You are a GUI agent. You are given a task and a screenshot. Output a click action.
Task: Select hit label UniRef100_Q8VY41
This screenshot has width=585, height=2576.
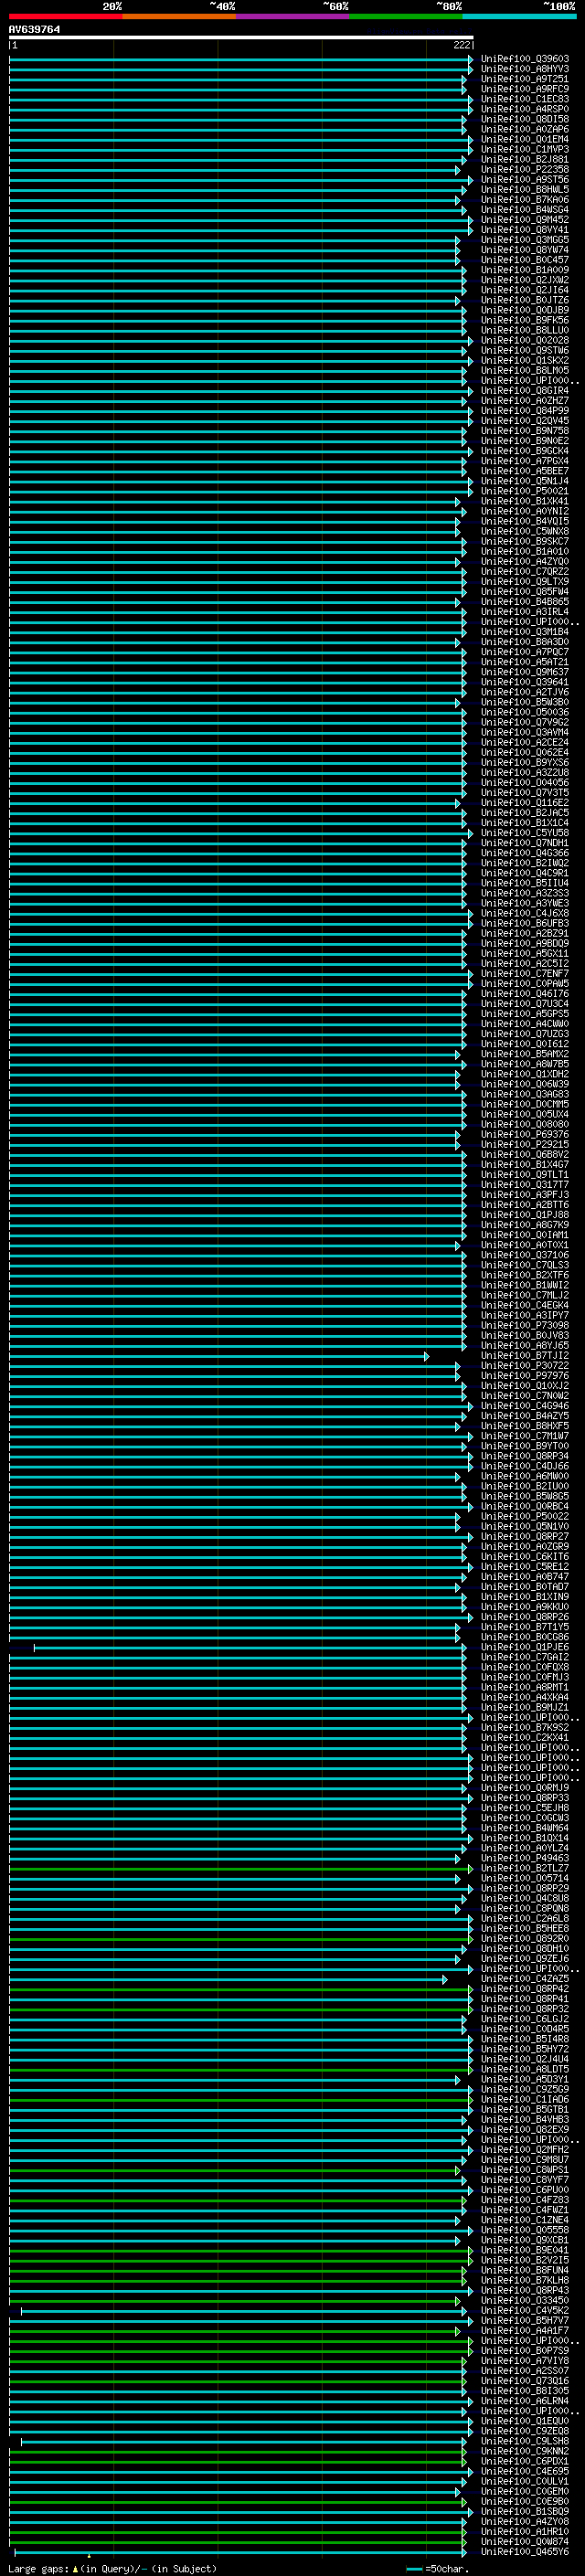coord(525,229)
